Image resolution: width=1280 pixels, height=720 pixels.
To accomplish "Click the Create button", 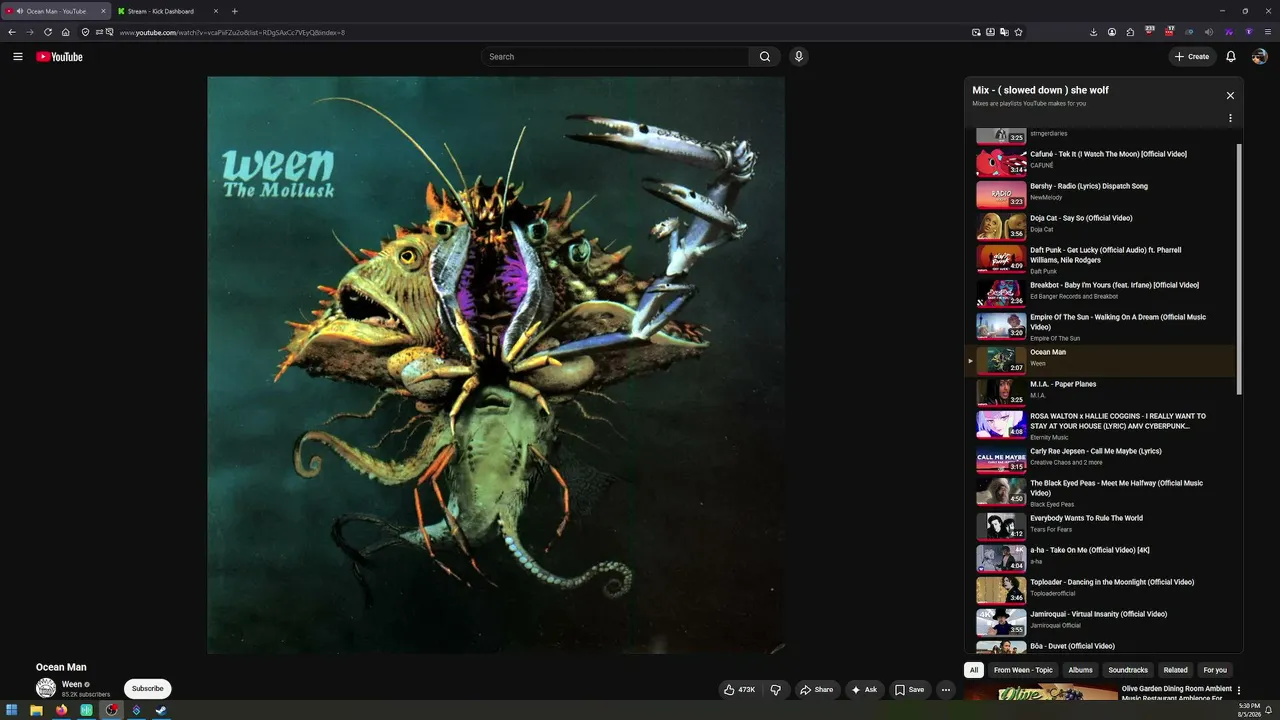I will 1192,57.
